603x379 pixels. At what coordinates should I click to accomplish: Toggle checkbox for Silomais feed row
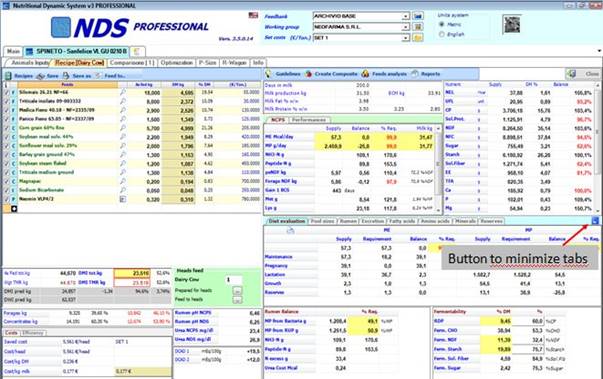(6, 92)
